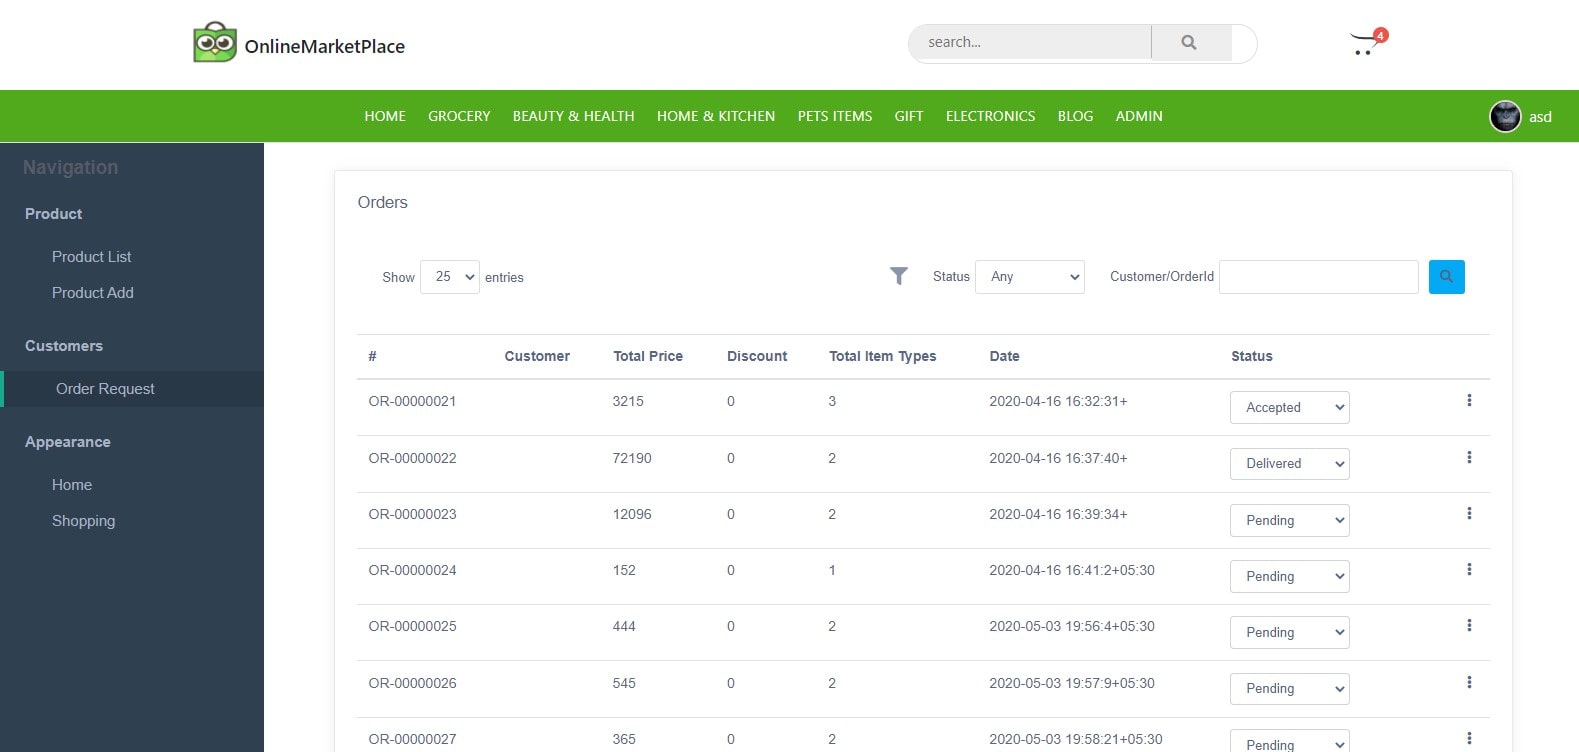Click the blue search button beside Customer/OrderId
This screenshot has width=1579, height=752.
[1446, 277]
